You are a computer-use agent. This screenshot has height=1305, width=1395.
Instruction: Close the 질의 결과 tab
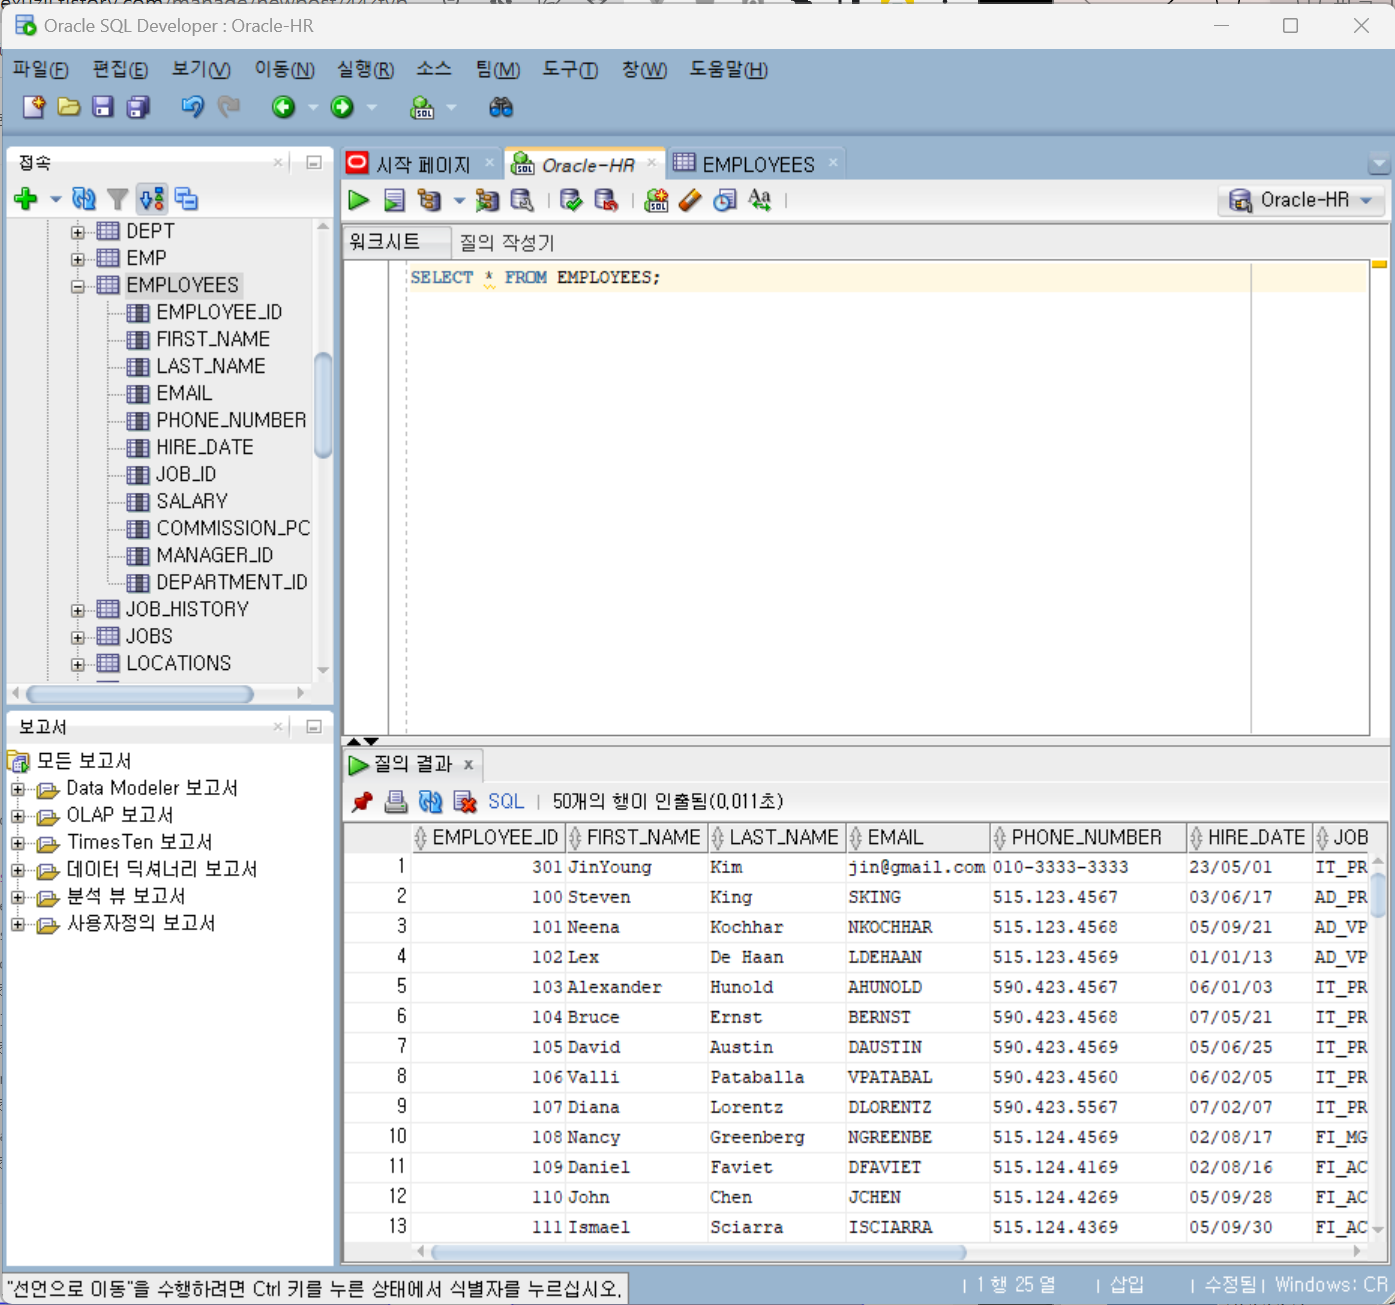[x=468, y=765]
